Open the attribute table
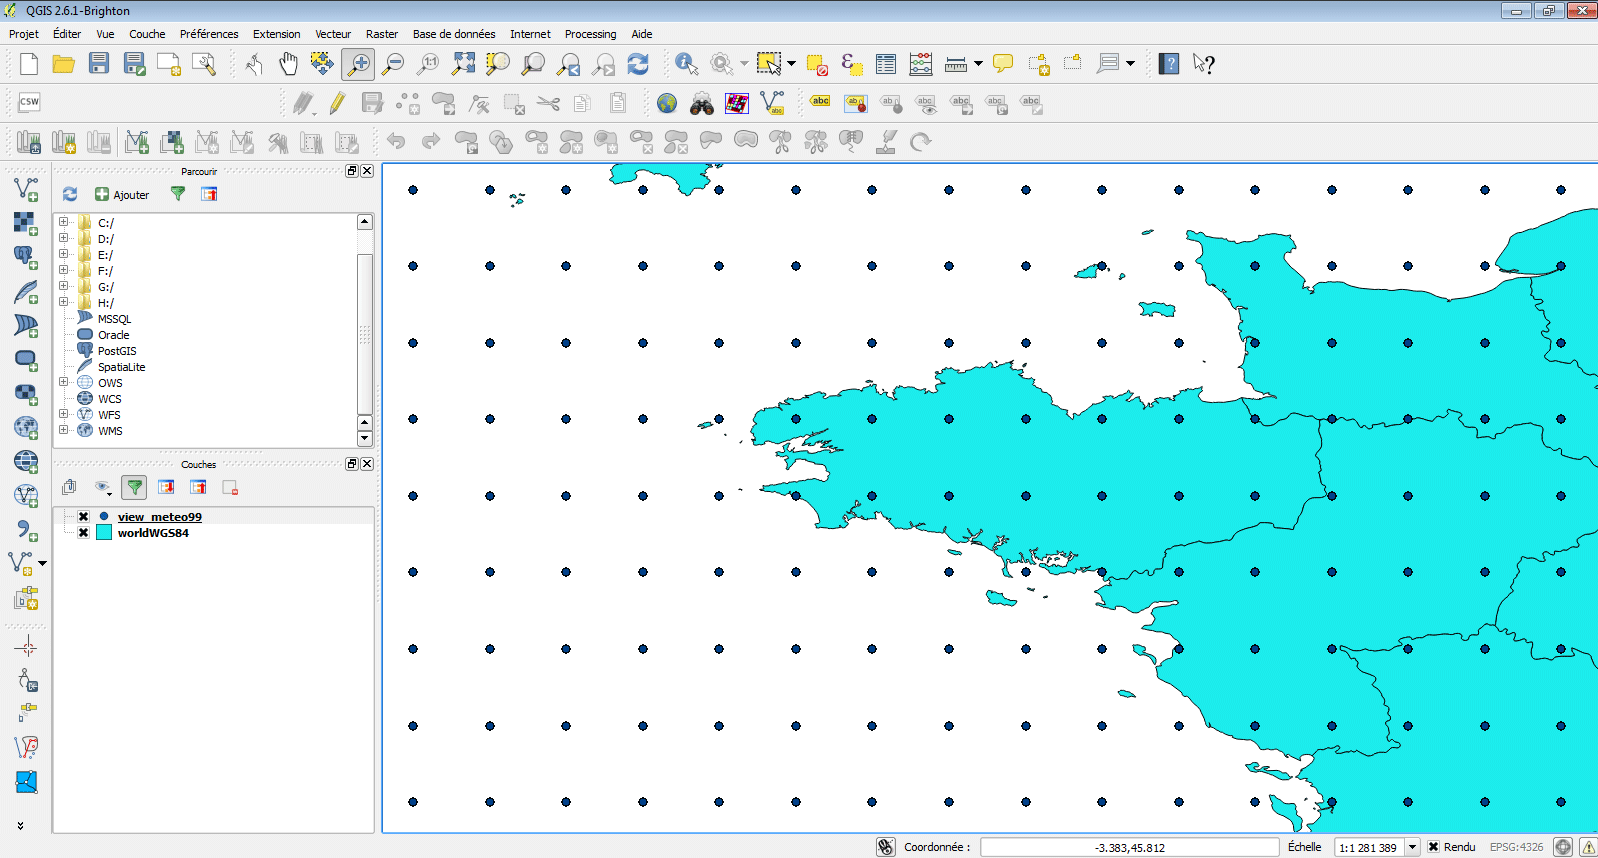Viewport: 1598px width, 858px height. [886, 64]
